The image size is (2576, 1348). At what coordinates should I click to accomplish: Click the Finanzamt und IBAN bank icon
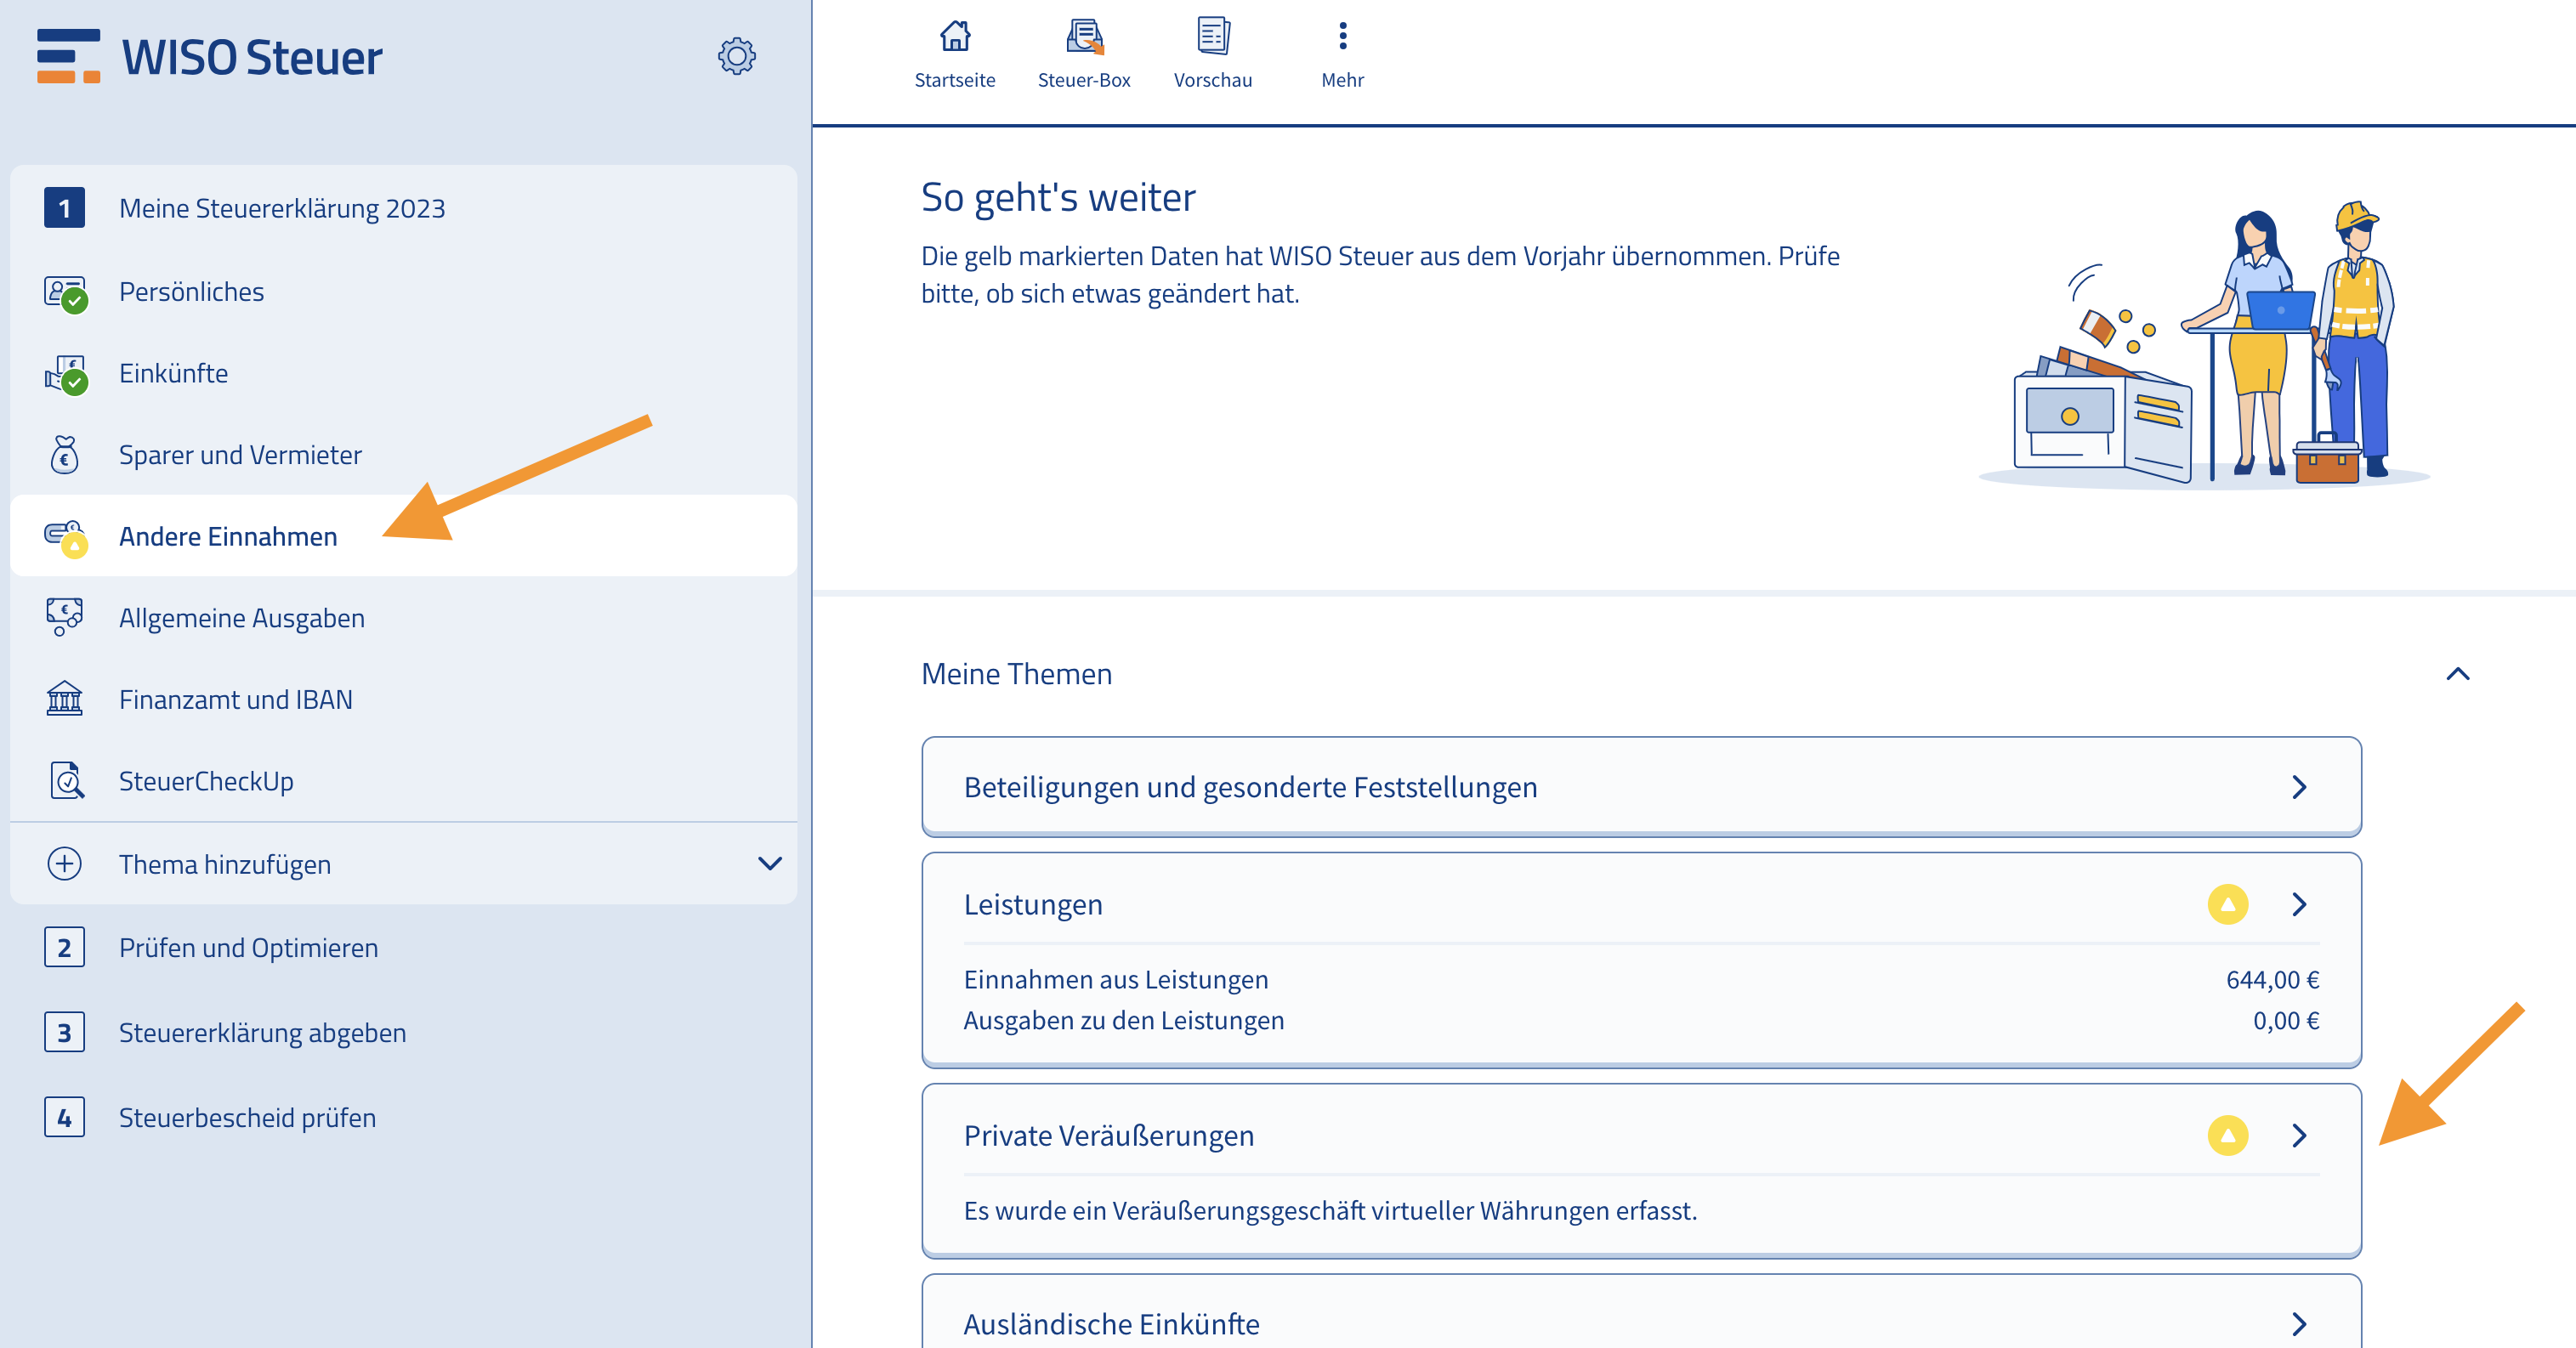coord(65,699)
